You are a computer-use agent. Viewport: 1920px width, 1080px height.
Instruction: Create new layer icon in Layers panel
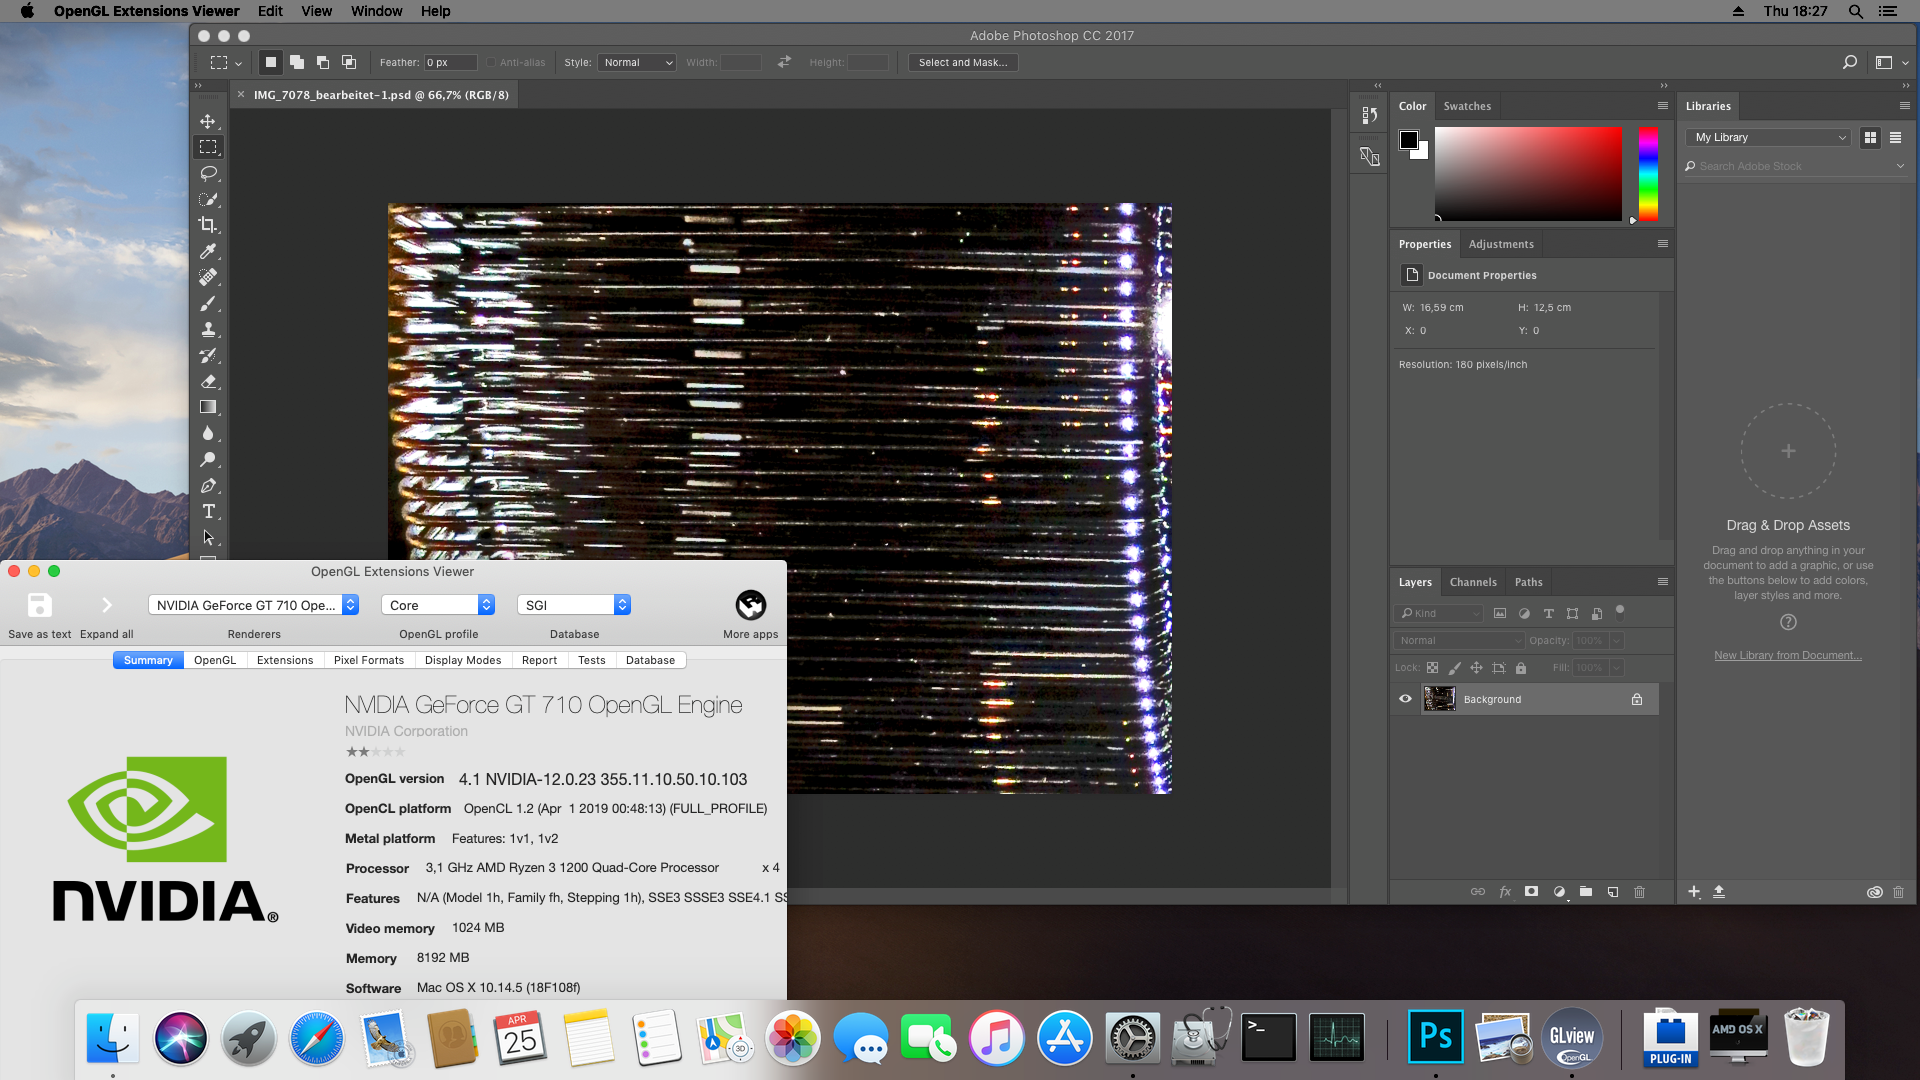click(1613, 892)
